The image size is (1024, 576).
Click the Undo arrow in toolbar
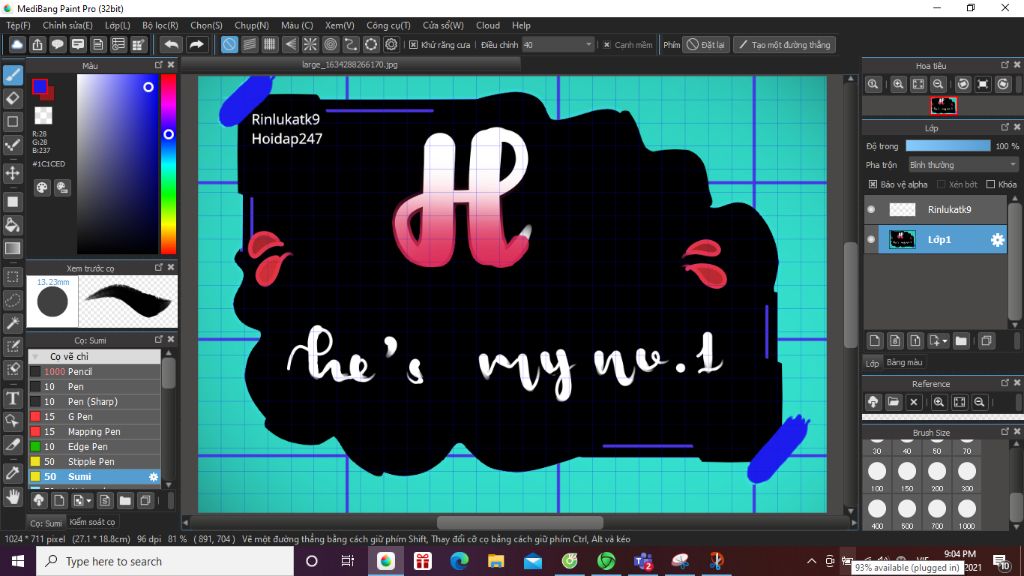click(x=171, y=44)
